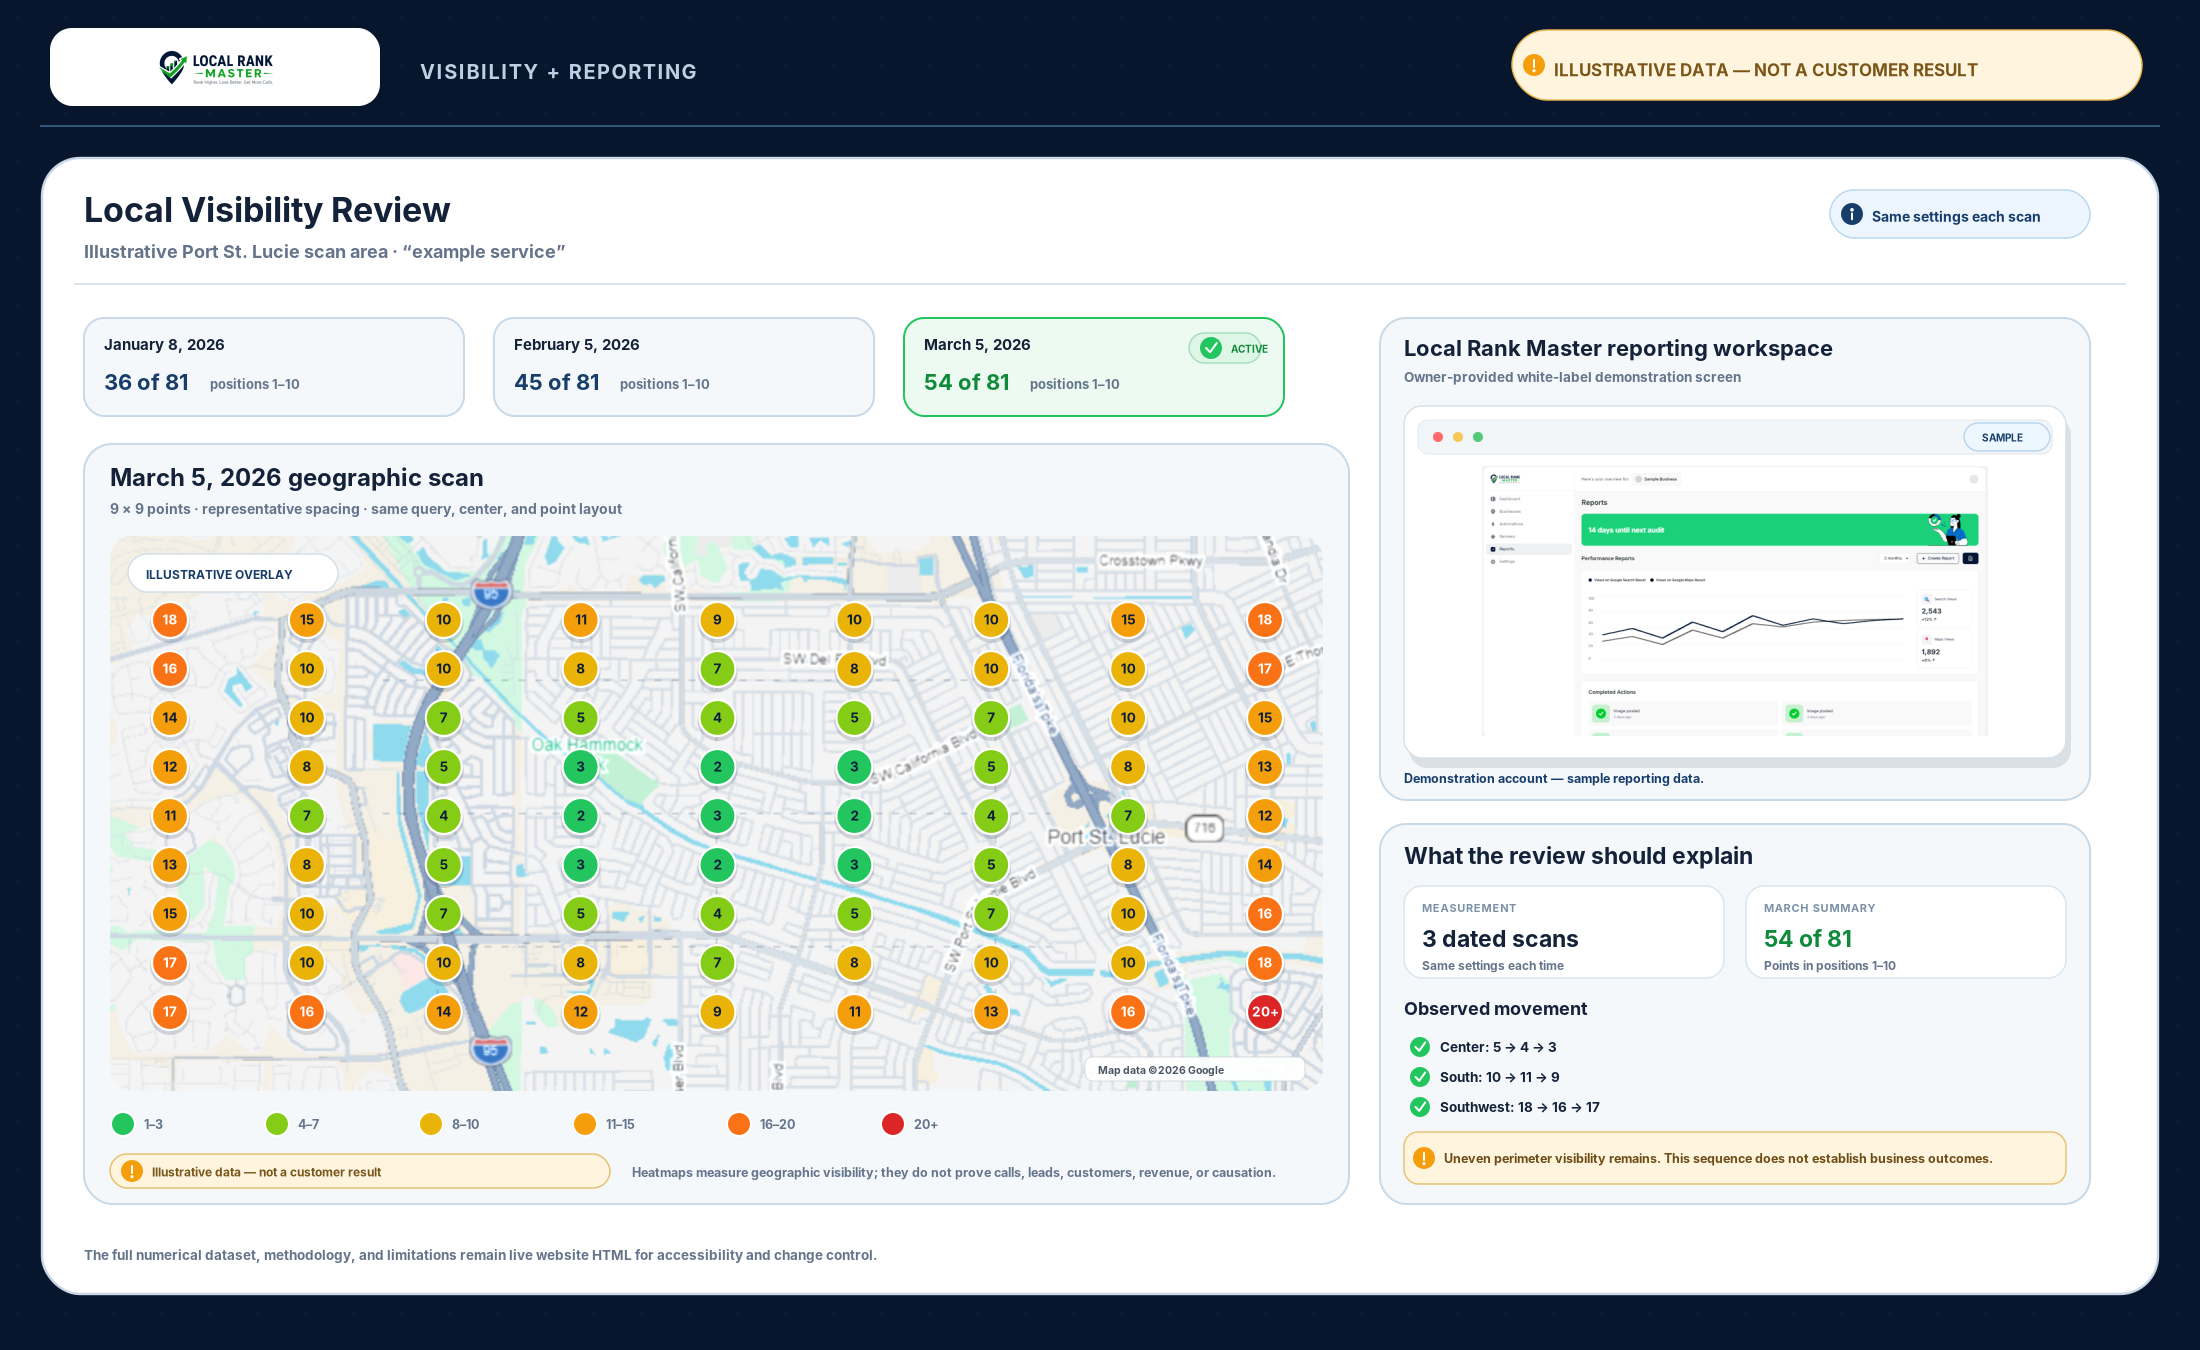Image resolution: width=2200 pixels, height=1350 pixels.
Task: Click the Reviews star icon in the demo sidebar
Action: (x=1493, y=536)
